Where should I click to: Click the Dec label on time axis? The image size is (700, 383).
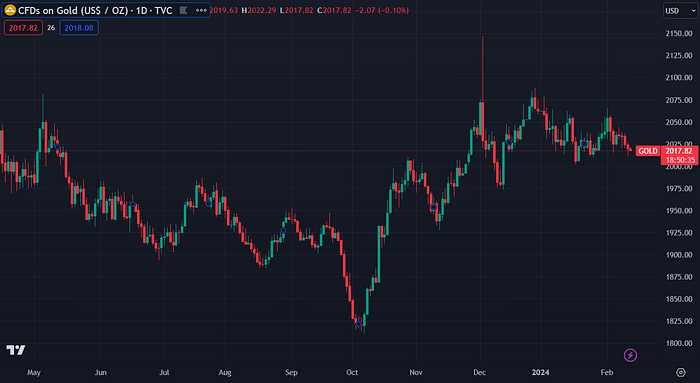(479, 372)
